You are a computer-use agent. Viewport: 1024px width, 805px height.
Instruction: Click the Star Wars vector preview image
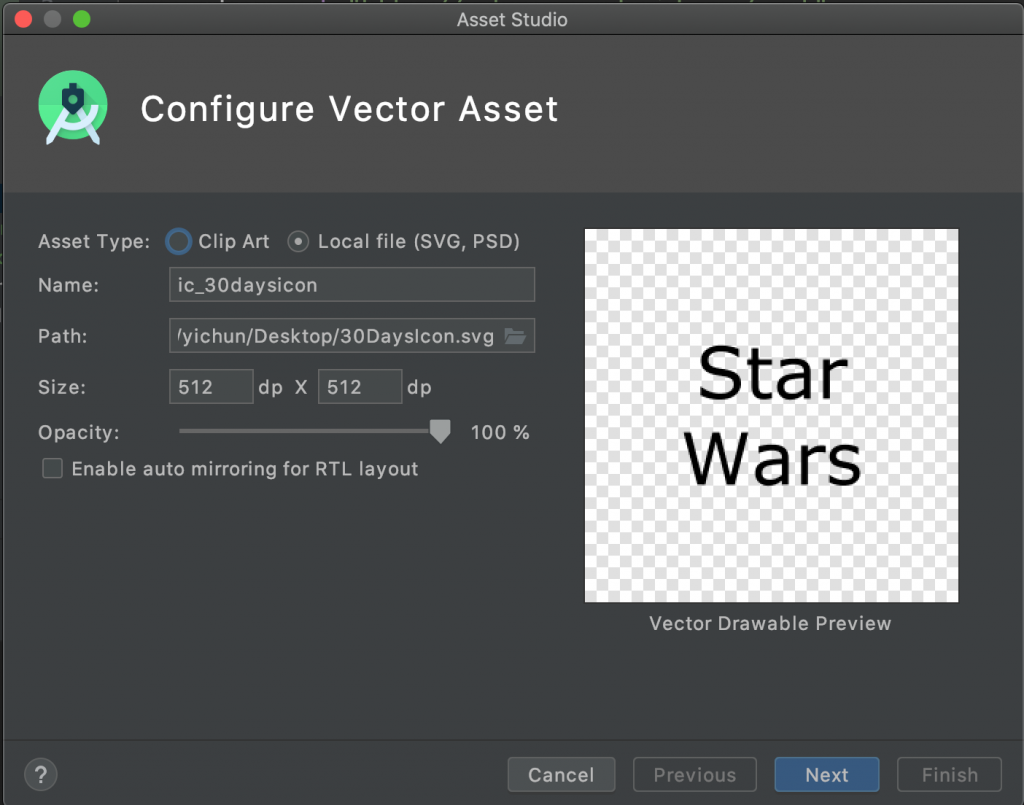[x=771, y=415]
